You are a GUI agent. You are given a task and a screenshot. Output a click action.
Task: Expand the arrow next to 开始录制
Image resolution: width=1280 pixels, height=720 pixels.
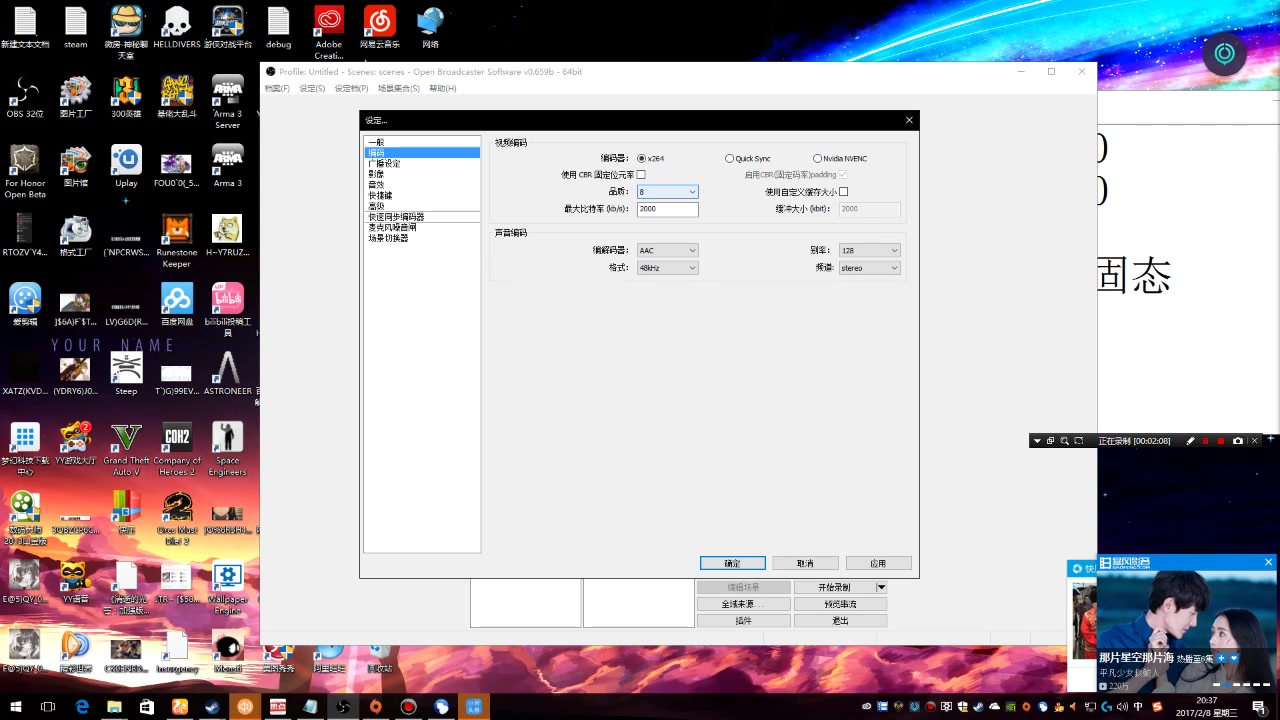(881, 587)
